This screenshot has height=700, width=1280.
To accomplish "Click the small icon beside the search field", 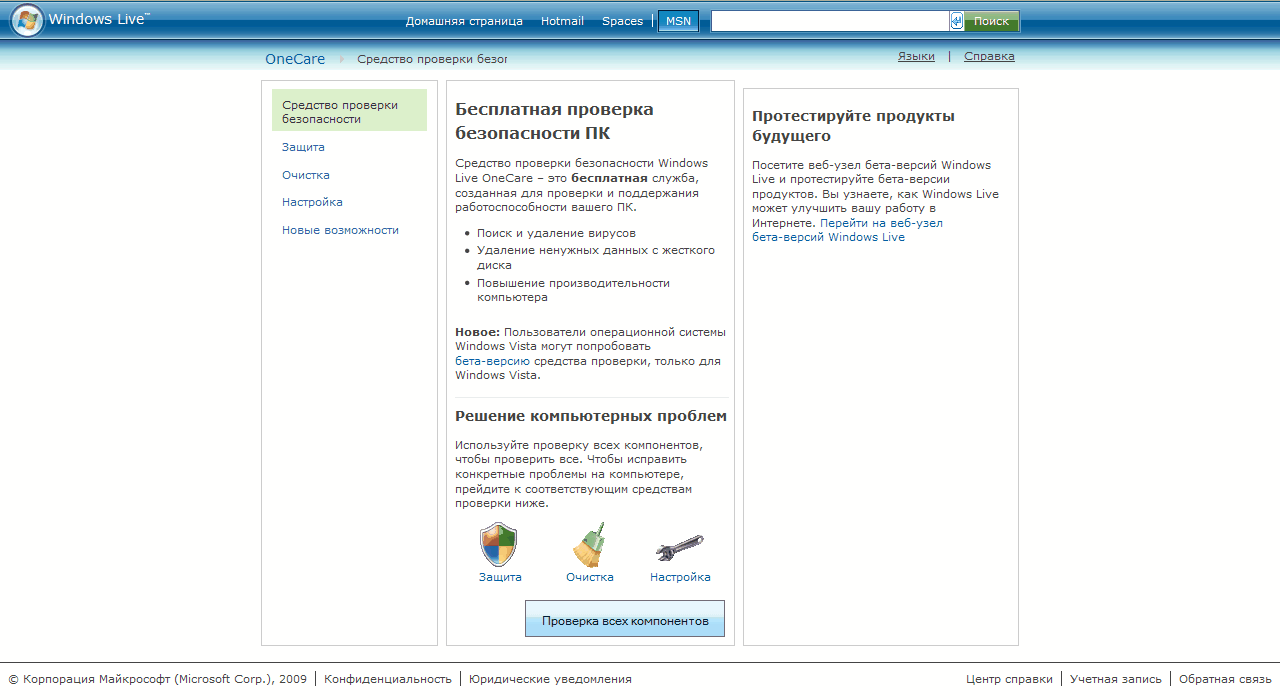I will point(957,21).
